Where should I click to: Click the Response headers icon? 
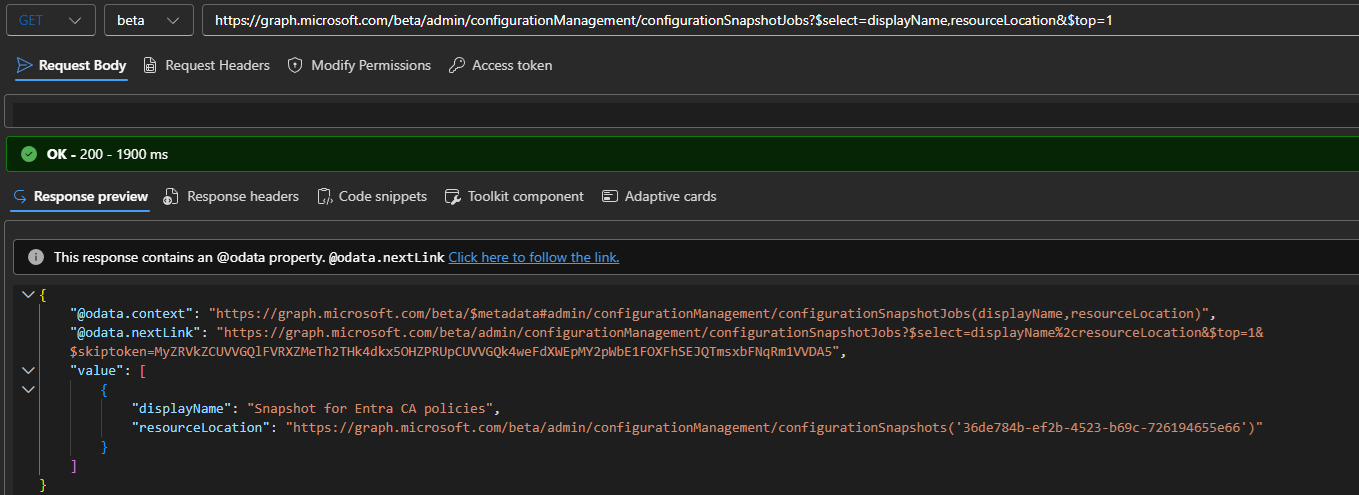(x=171, y=196)
